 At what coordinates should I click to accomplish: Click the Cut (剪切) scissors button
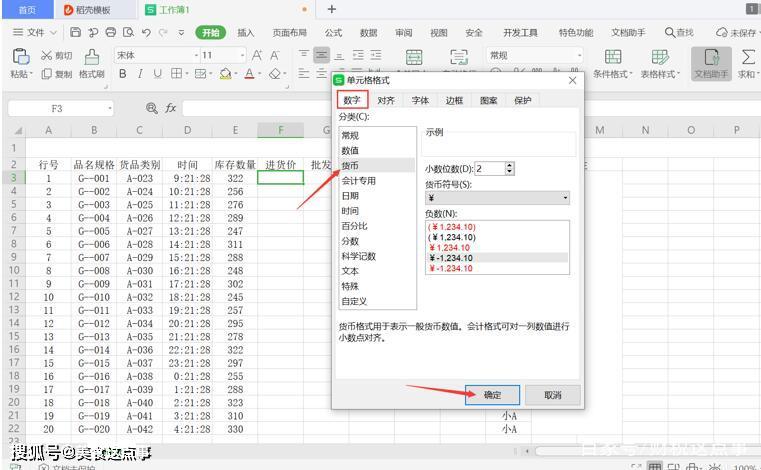(56, 56)
